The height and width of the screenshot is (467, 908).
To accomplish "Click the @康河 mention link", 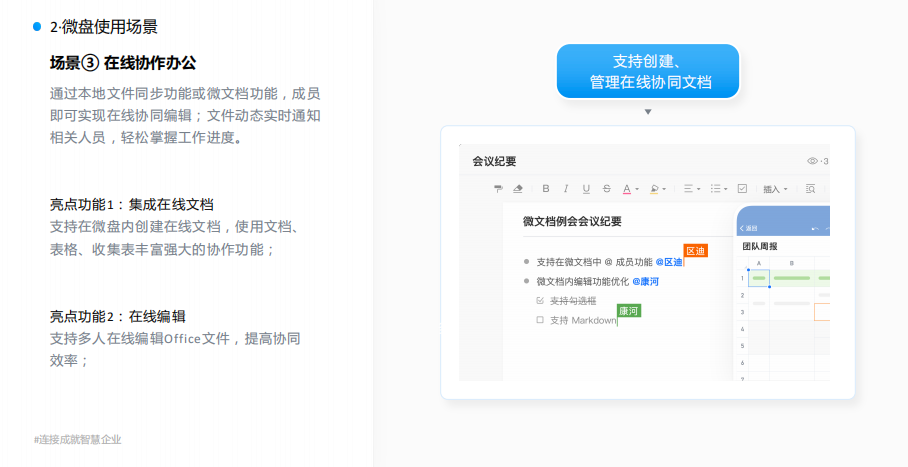I will coord(645,281).
